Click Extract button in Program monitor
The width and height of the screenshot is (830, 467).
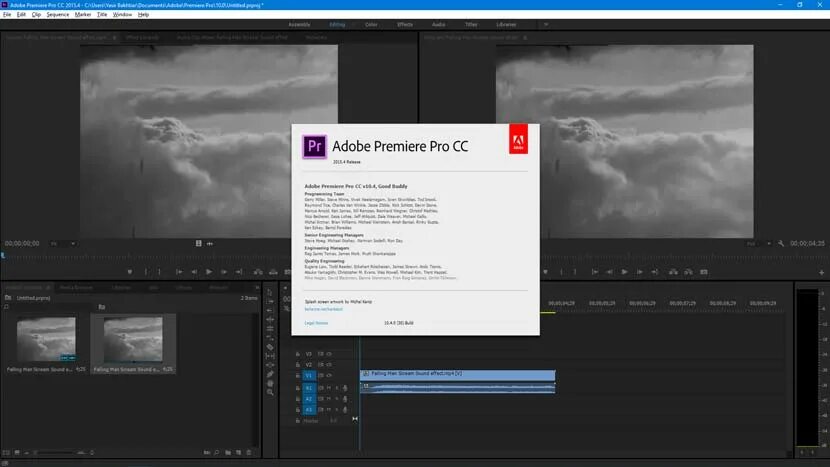(x=688, y=272)
